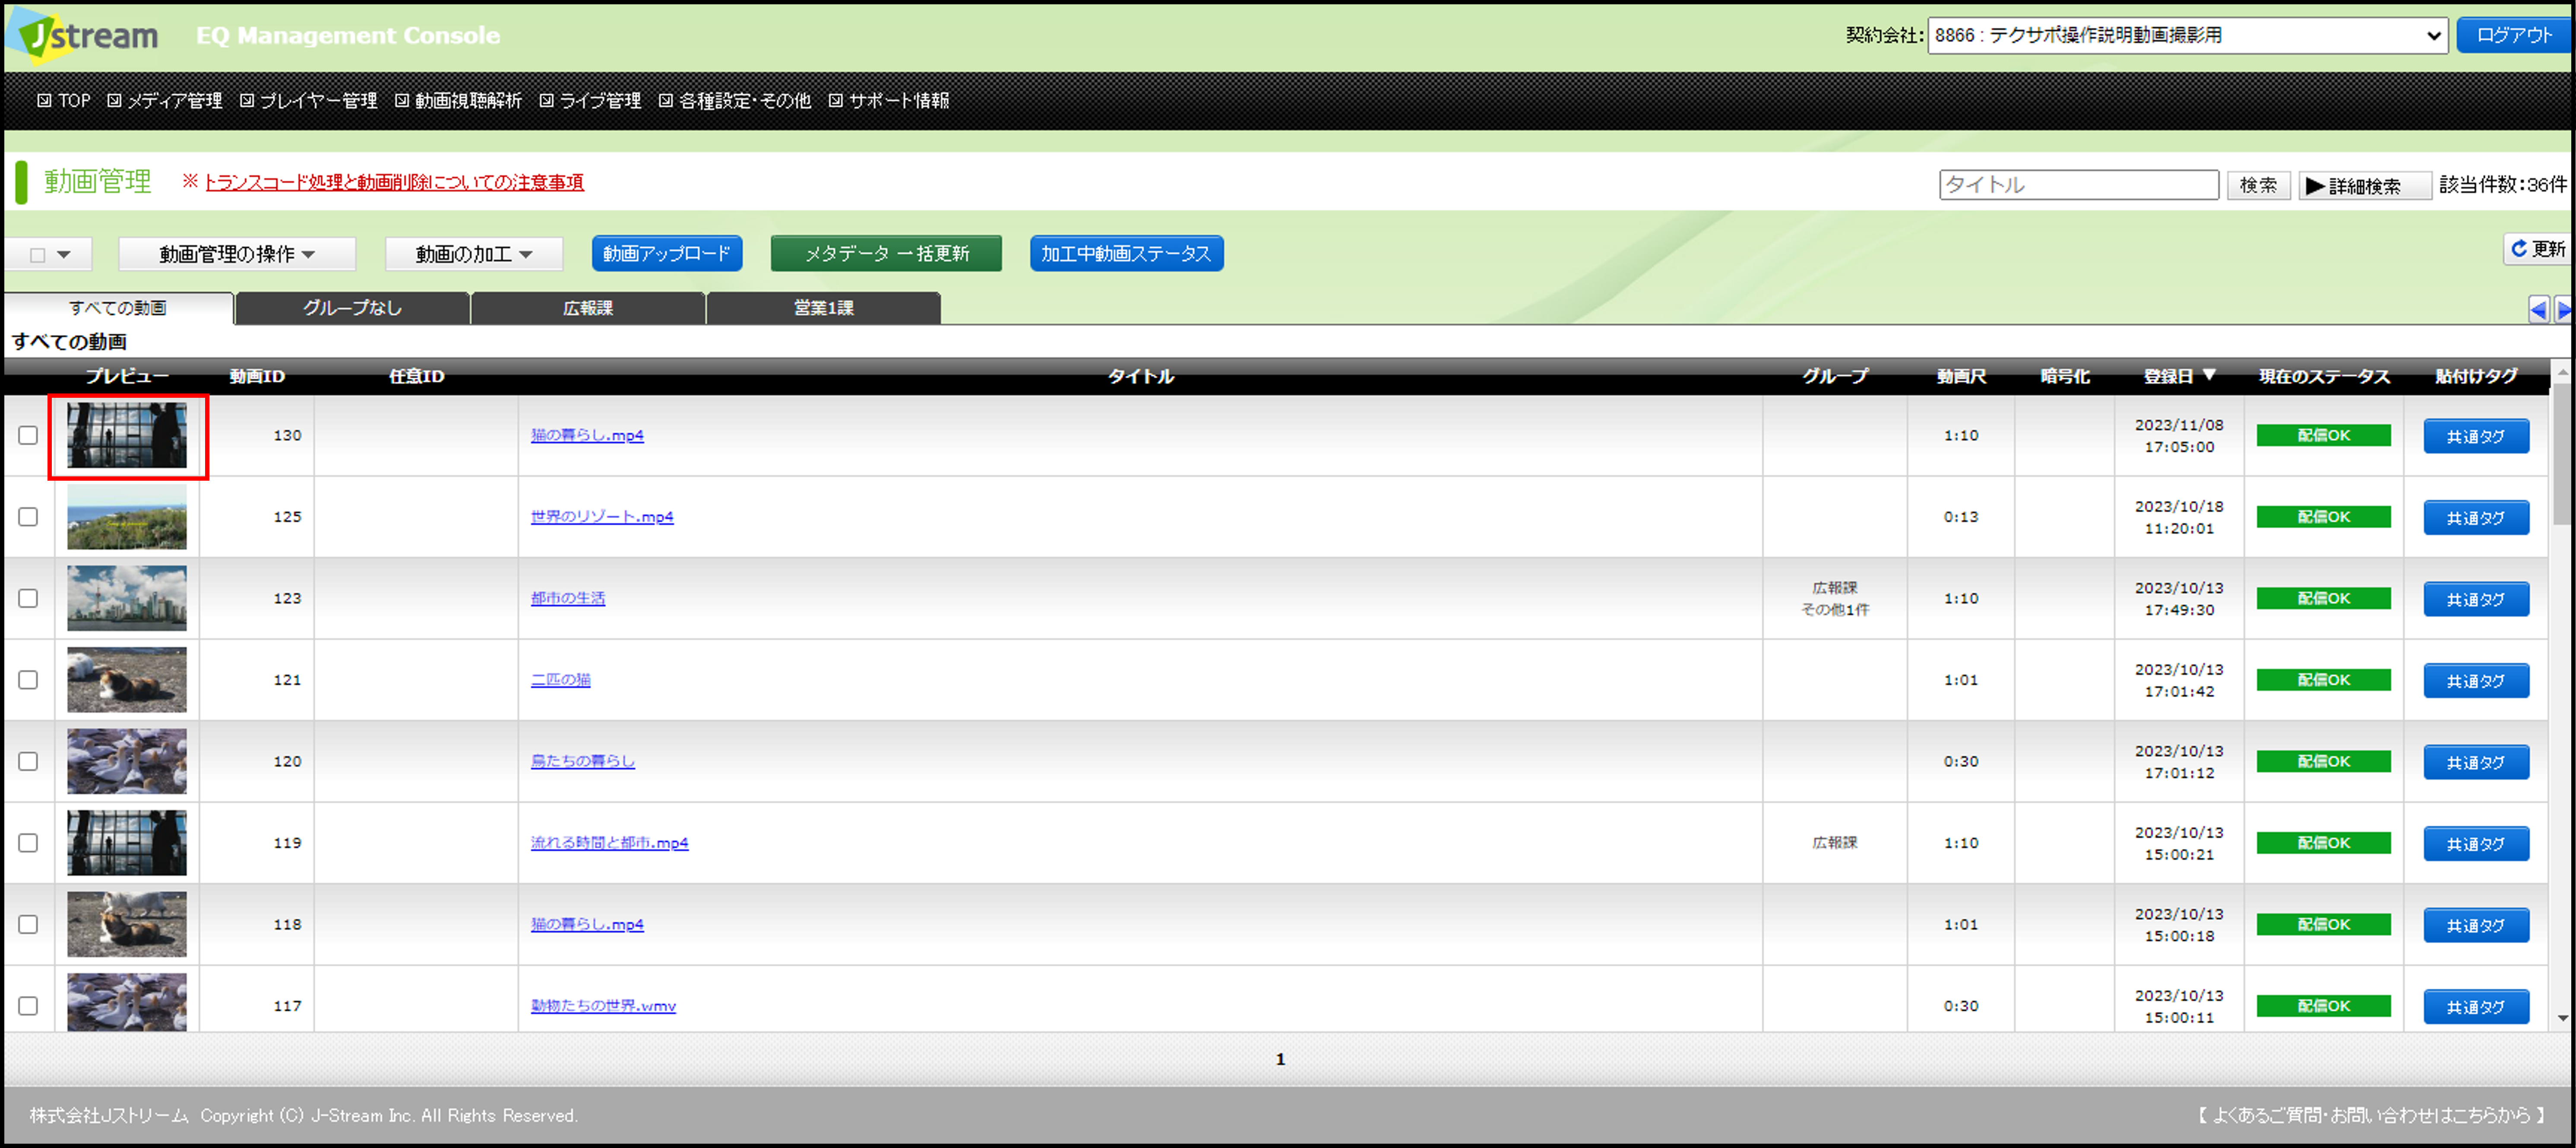
Task: Open the 都市の生活 title link
Action: 568,598
